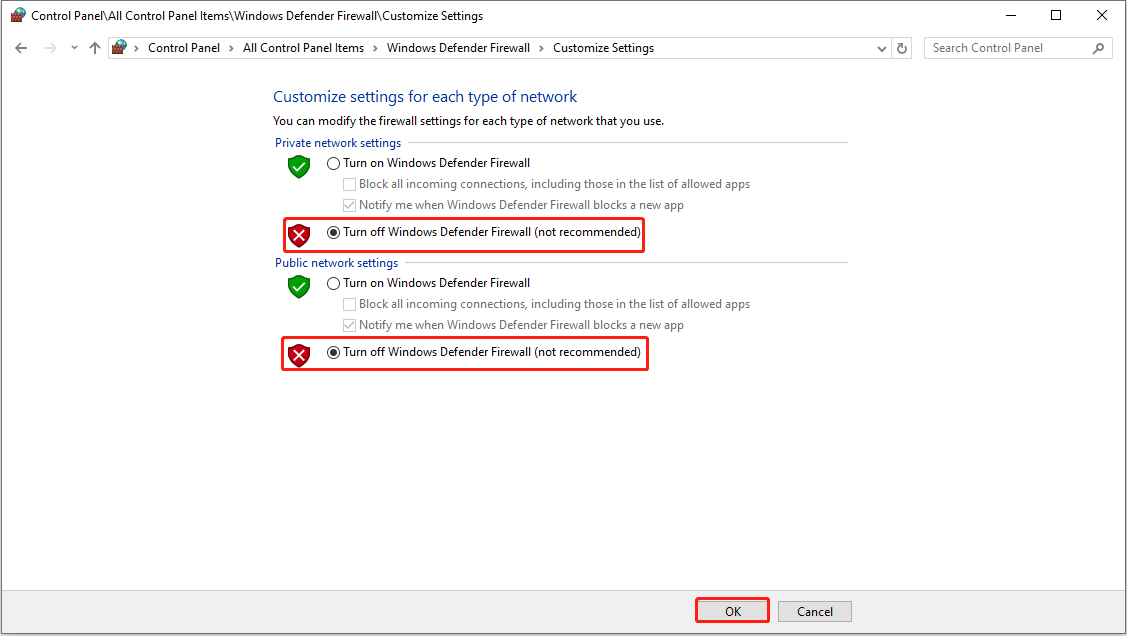This screenshot has width=1127, height=636.
Task: Check private Block all incoming connections
Action: click(x=546, y=184)
